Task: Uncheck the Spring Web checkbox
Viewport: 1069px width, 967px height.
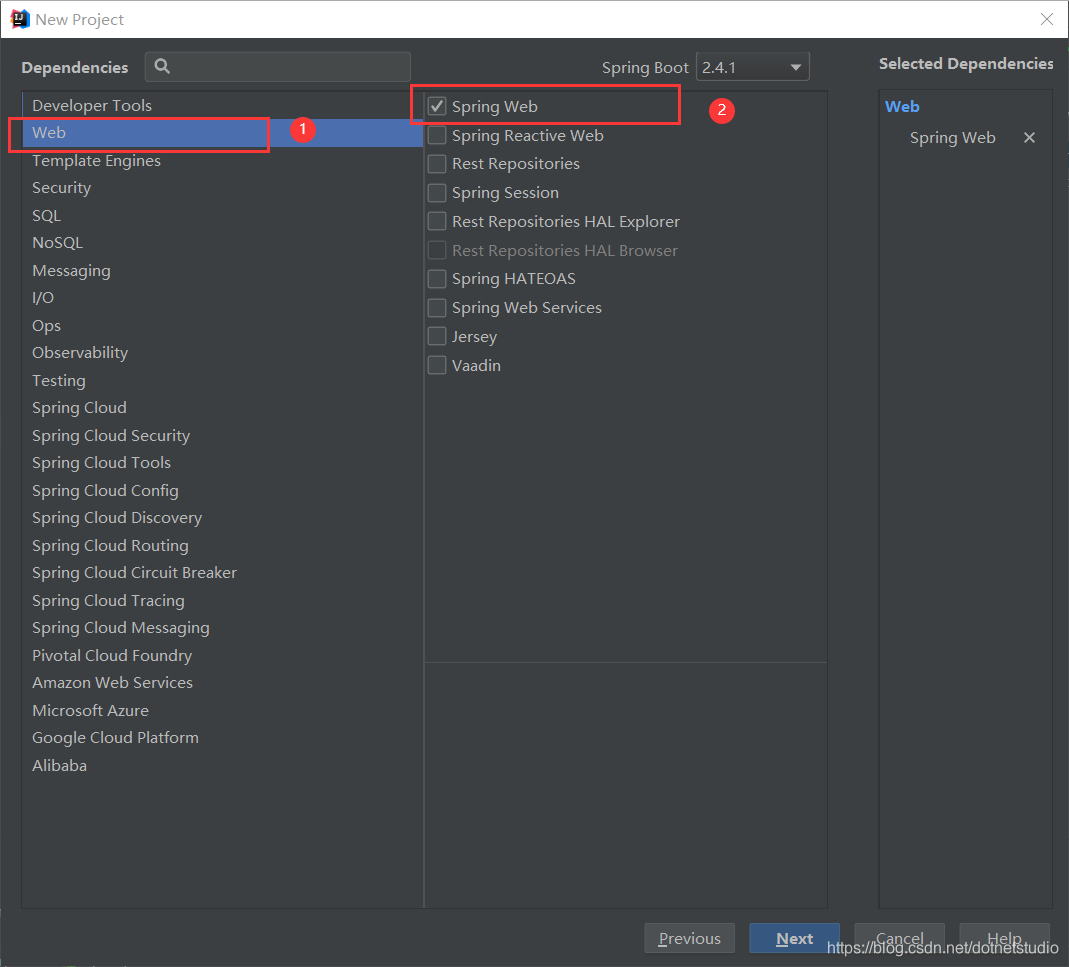Action: pos(437,106)
